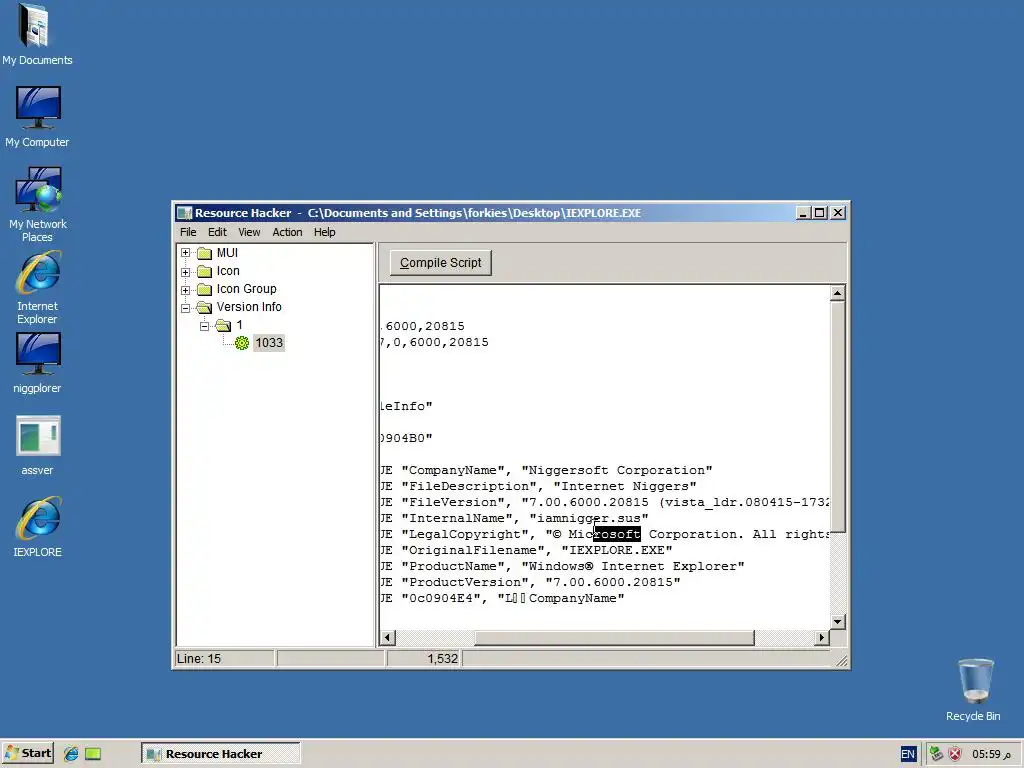Image resolution: width=1024 pixels, height=768 pixels.
Task: Open the Recycle Bin
Action: click(973, 690)
